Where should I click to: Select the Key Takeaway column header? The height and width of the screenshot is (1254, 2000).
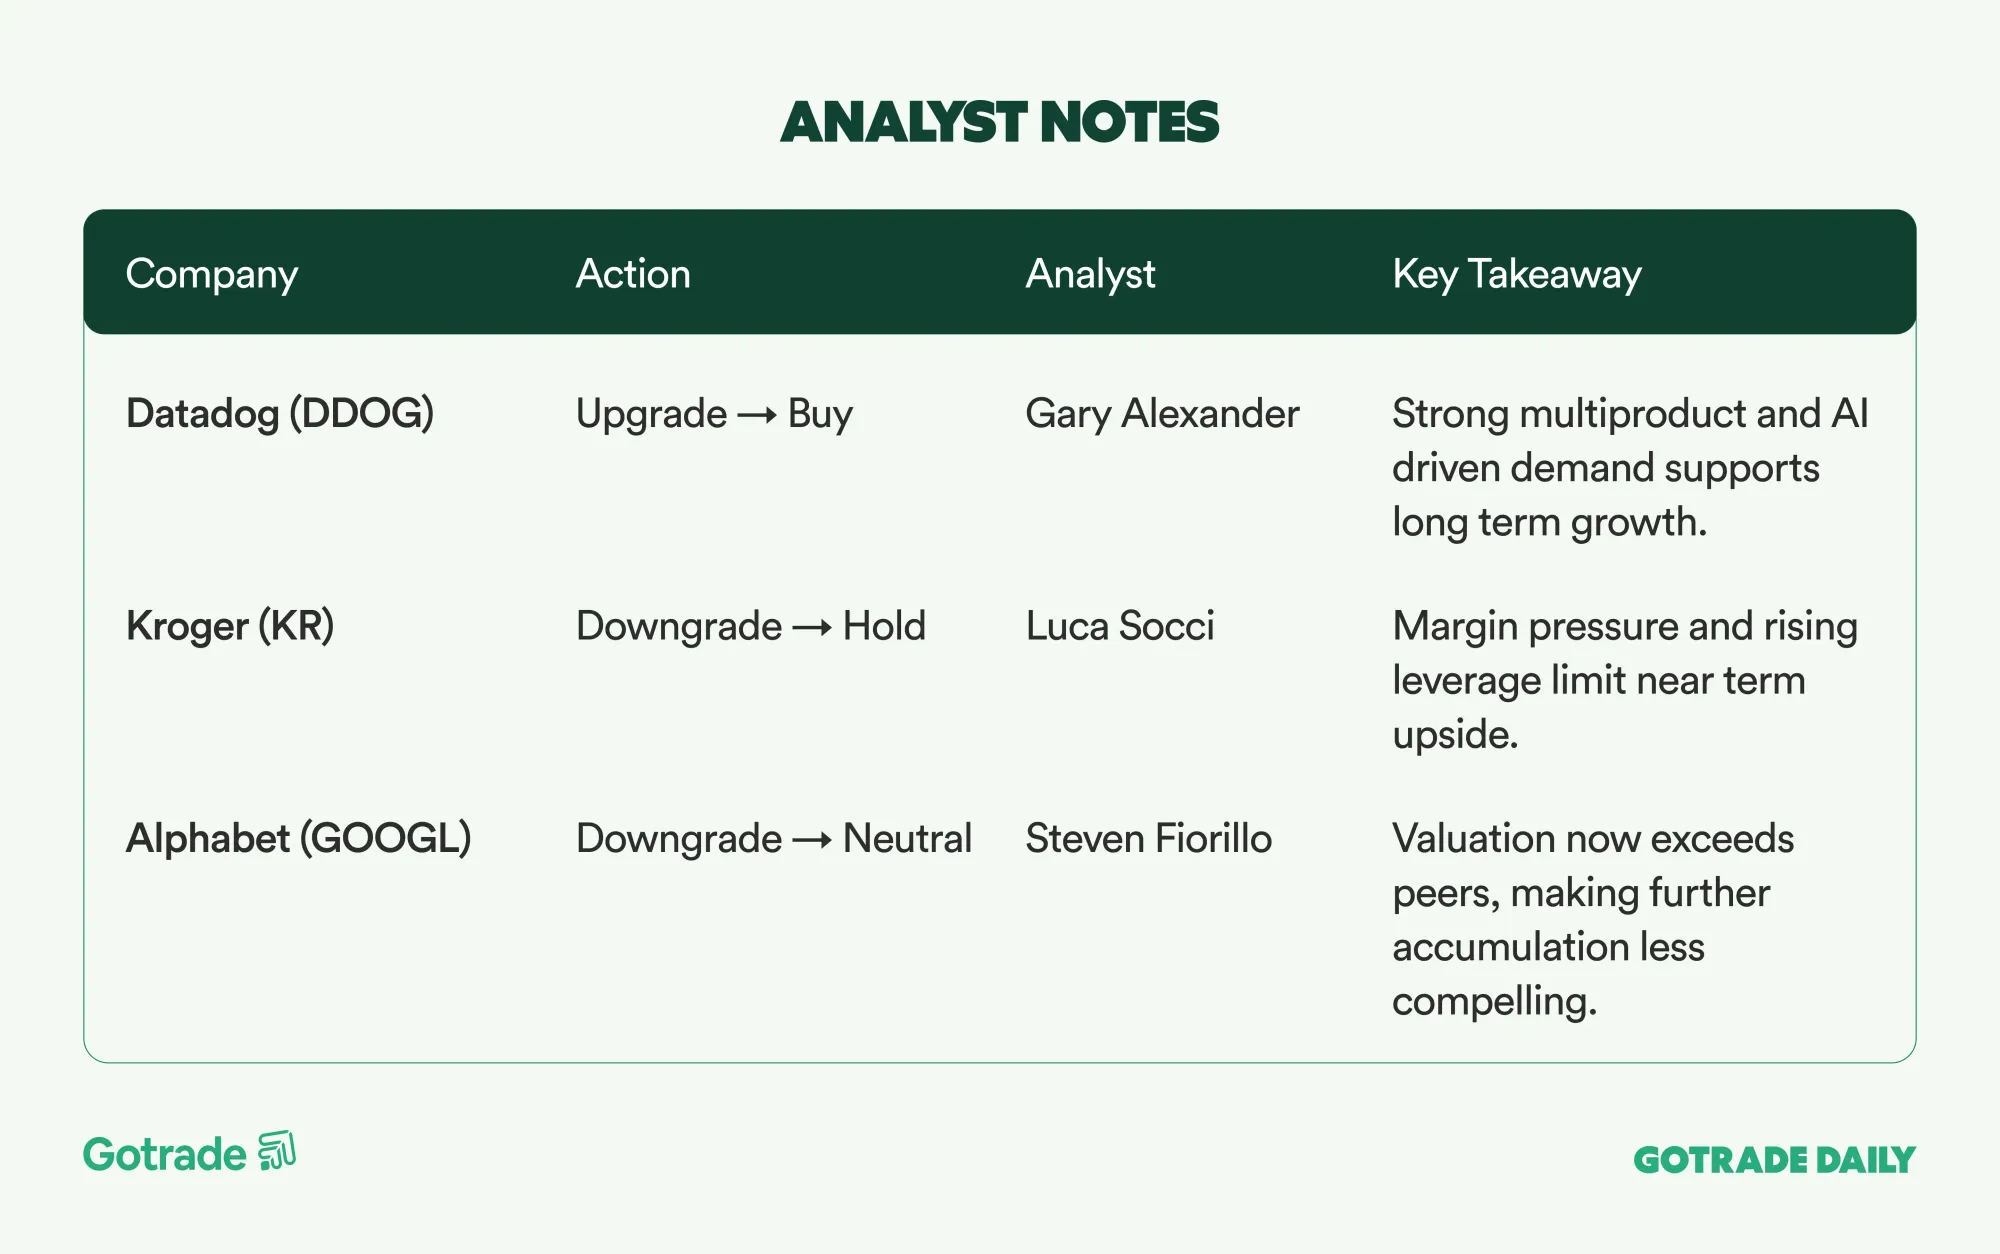(1516, 274)
